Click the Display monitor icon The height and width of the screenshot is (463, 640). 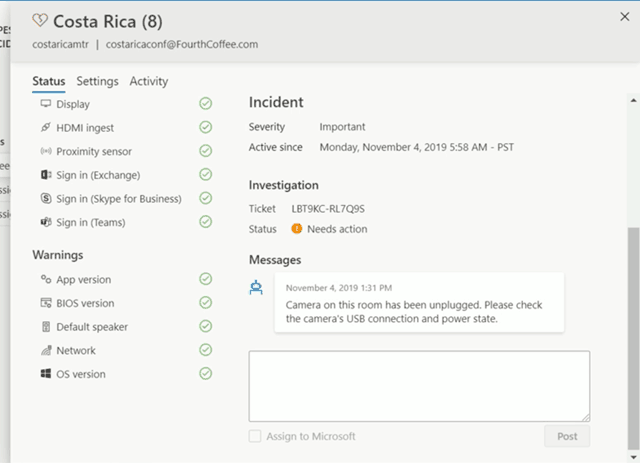pos(46,103)
